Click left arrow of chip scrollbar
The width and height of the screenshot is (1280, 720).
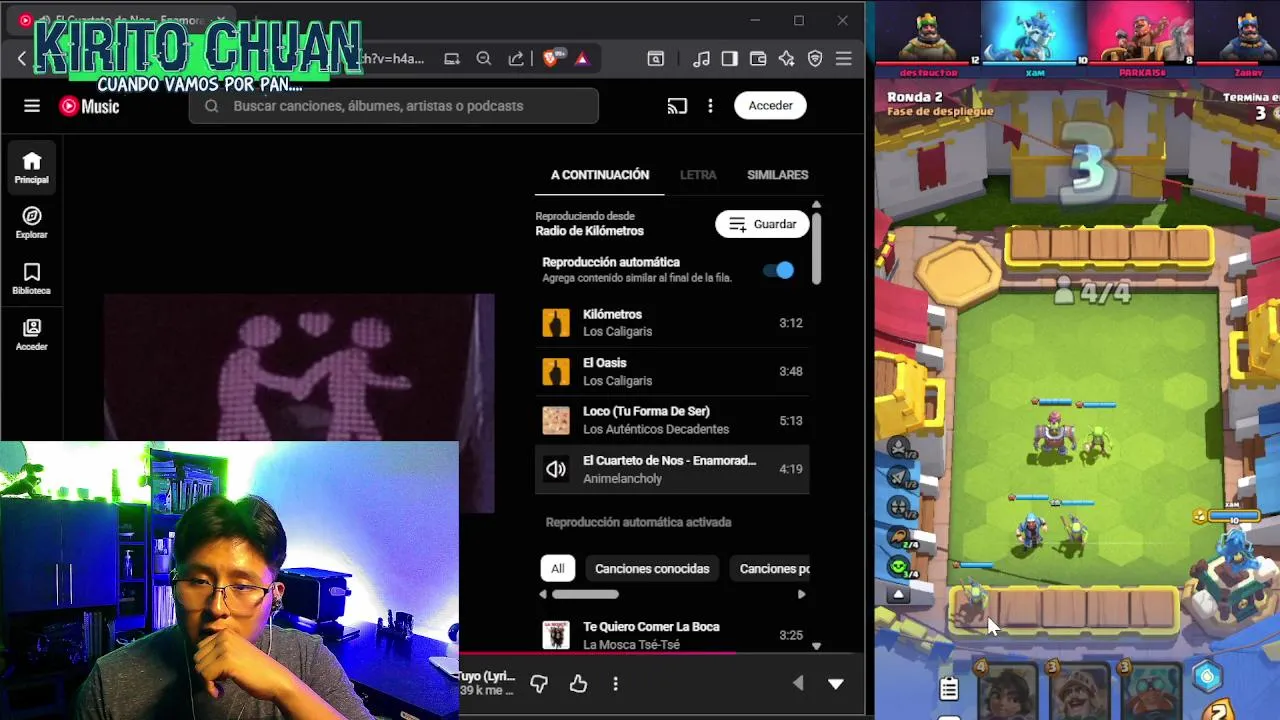click(544, 594)
